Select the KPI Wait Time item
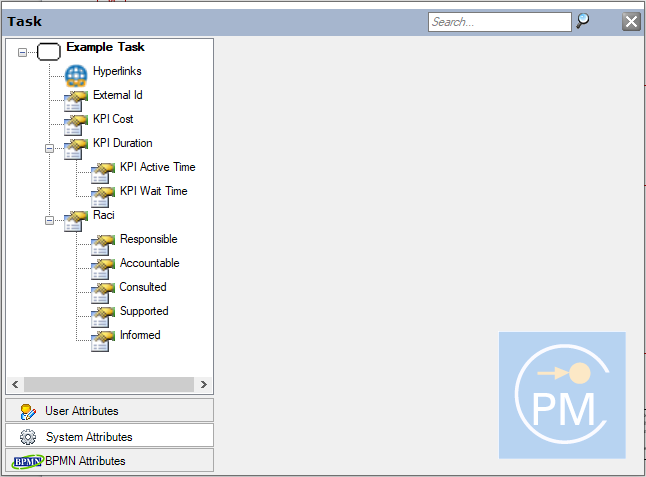 154,191
